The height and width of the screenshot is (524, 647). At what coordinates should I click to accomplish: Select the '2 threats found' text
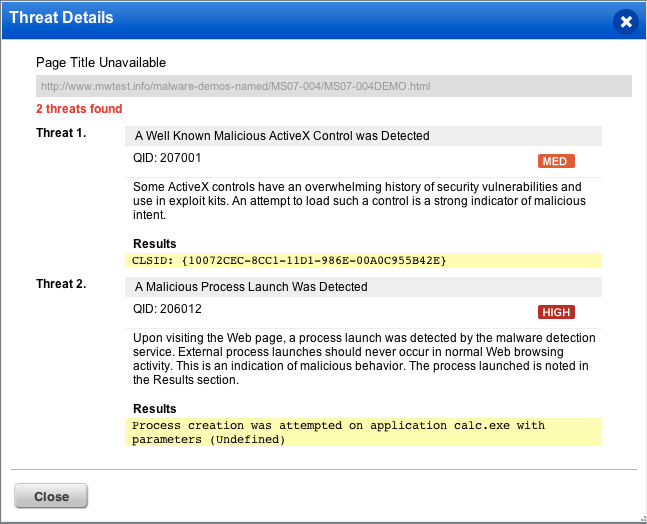tap(79, 109)
